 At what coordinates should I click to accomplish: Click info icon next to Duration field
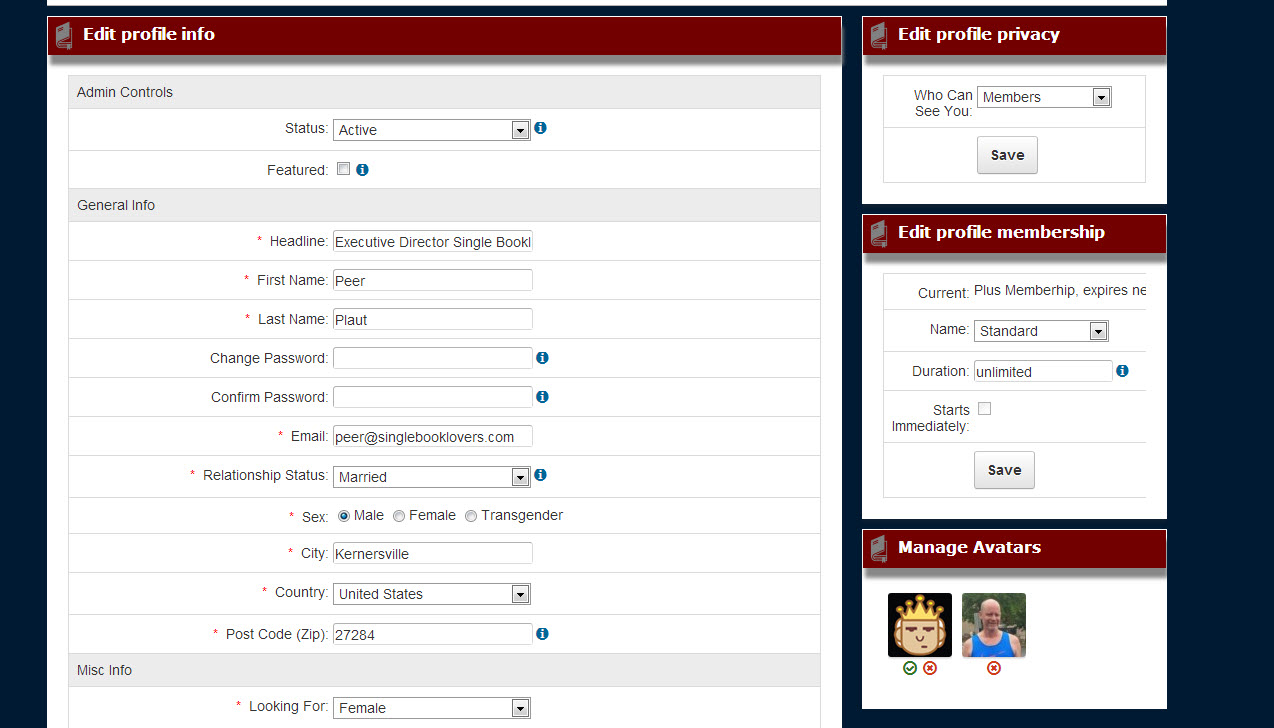coord(1122,371)
